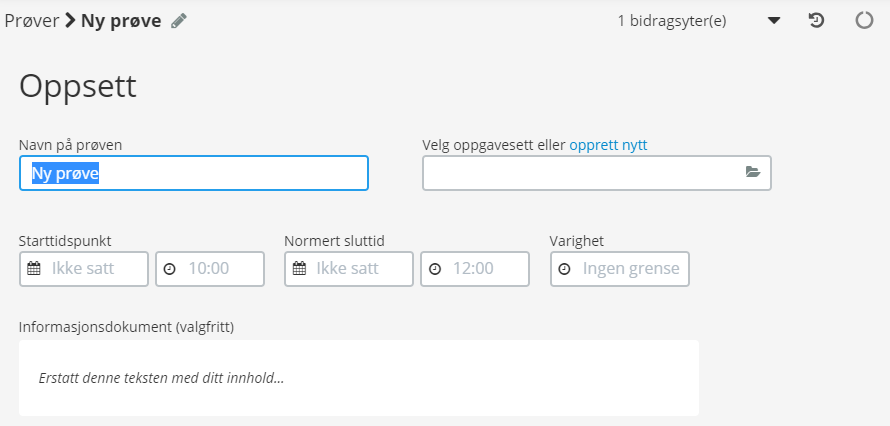
Task: Open the Varighet Ingen grense picker
Action: tap(620, 269)
